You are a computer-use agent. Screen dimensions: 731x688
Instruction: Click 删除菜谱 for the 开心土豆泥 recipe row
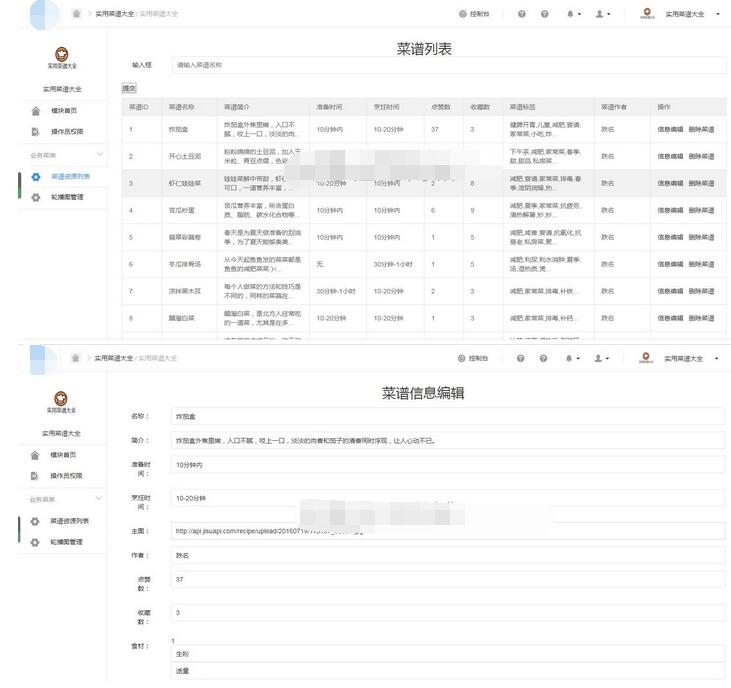point(701,156)
